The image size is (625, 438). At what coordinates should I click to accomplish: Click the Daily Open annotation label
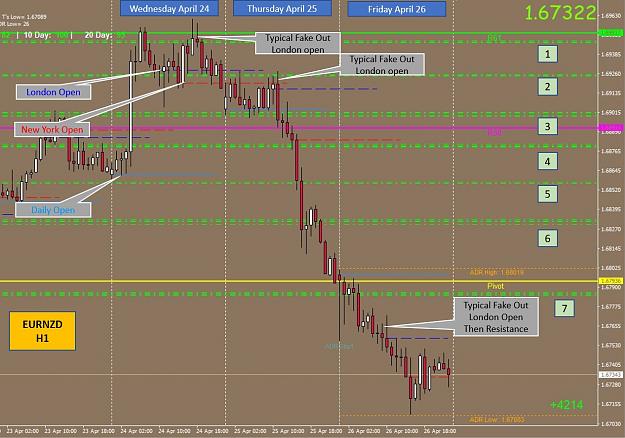point(53,210)
